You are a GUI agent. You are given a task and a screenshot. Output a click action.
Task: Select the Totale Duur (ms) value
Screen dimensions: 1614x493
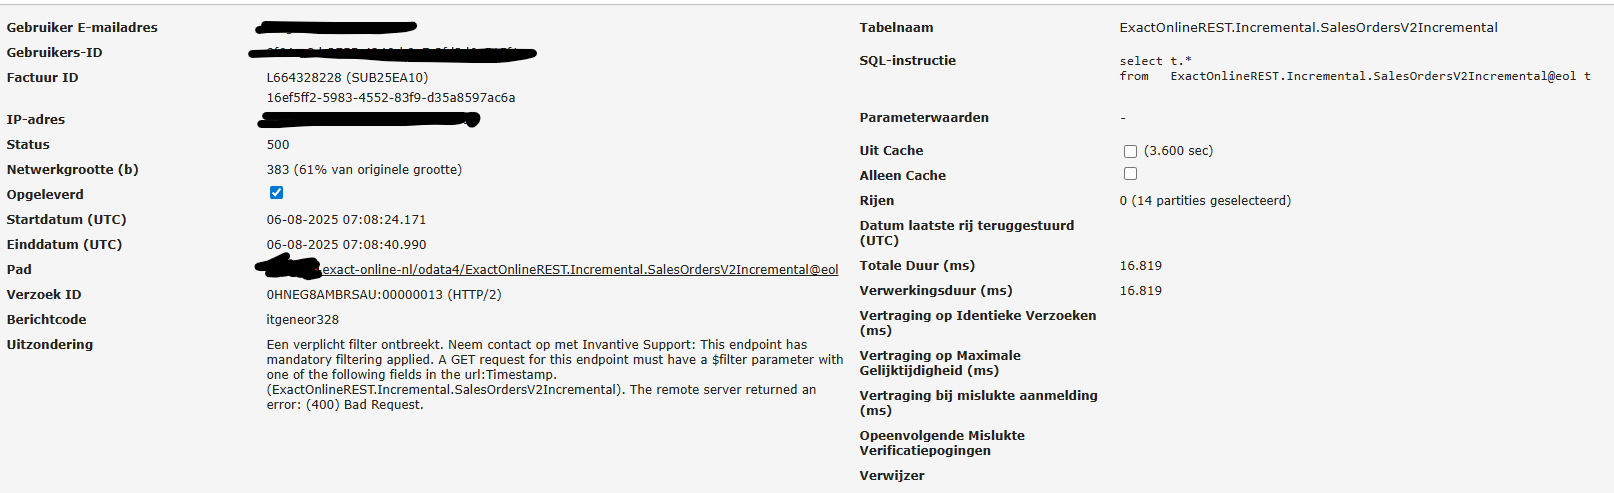(x=1140, y=265)
